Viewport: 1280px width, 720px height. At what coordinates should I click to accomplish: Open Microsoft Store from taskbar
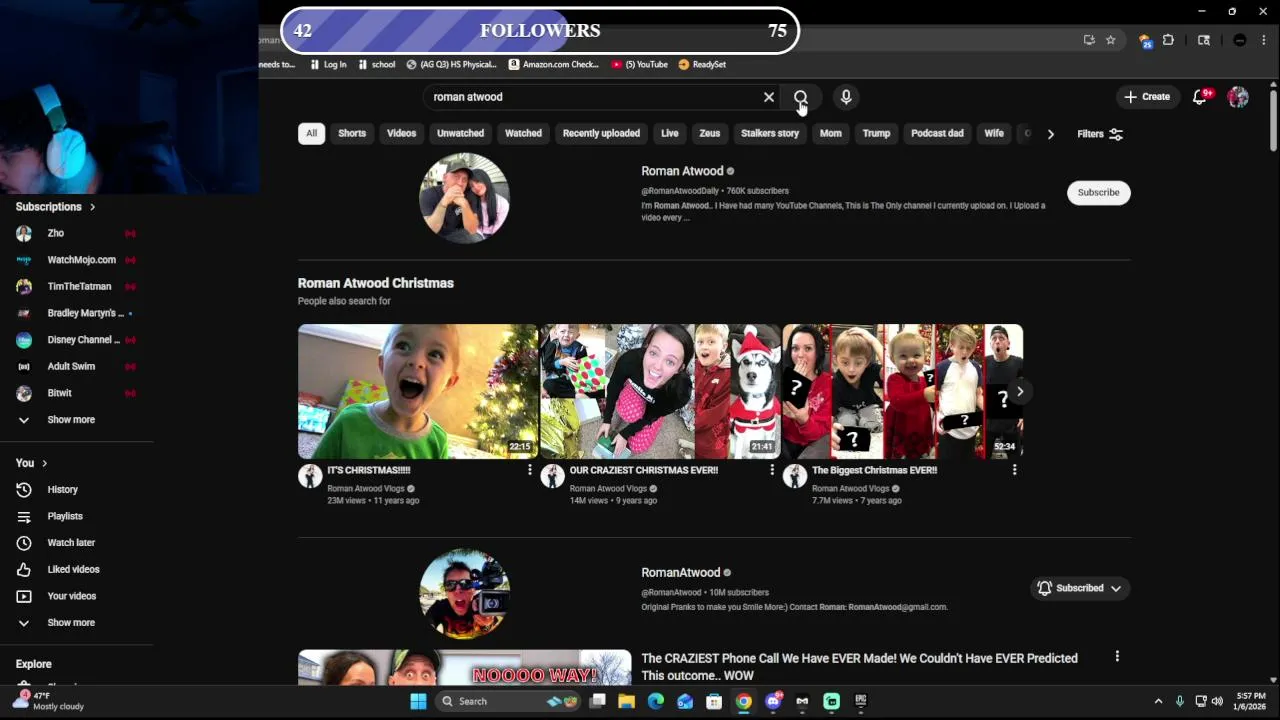(x=714, y=701)
